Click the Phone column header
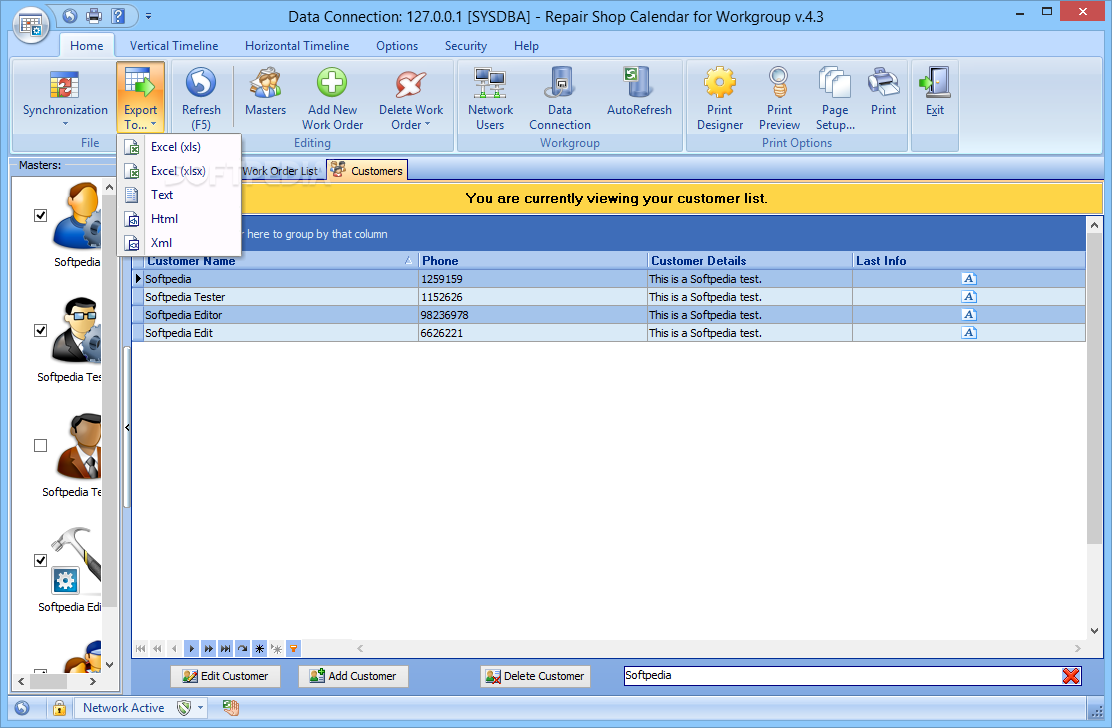 (x=533, y=261)
